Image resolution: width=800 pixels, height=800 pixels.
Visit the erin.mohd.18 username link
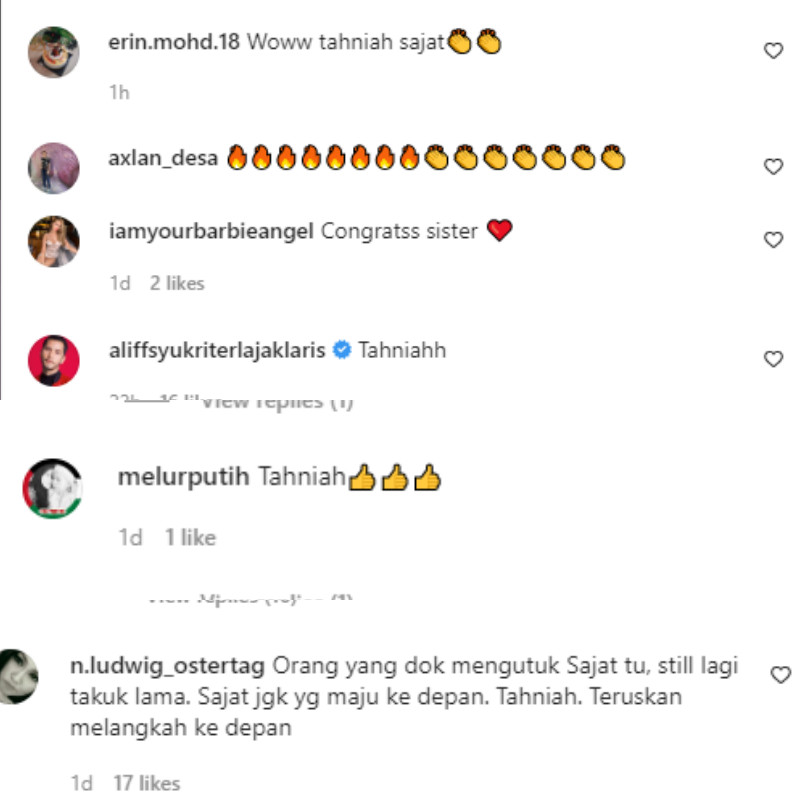[x=174, y=42]
